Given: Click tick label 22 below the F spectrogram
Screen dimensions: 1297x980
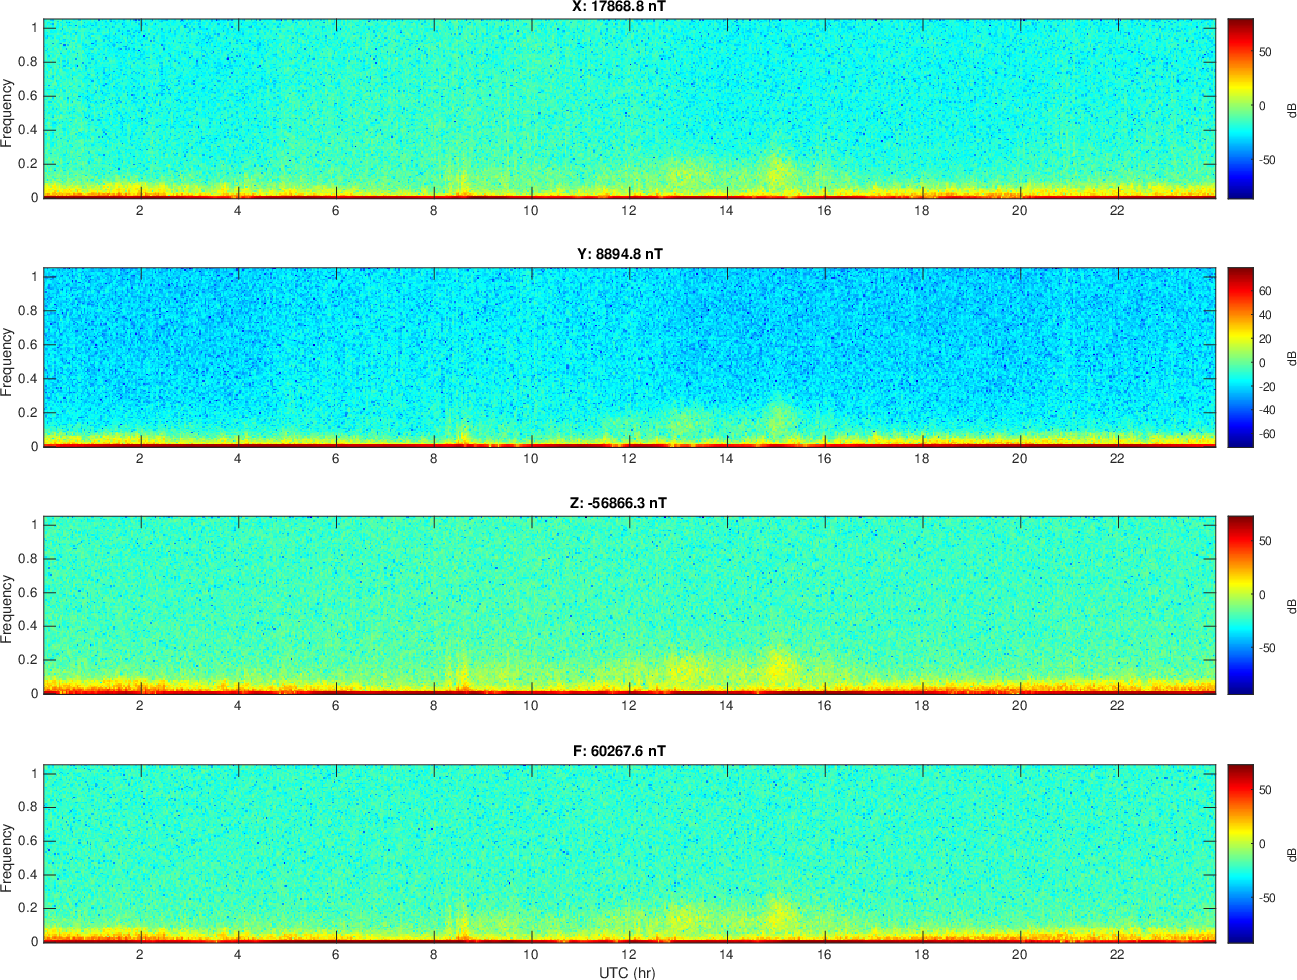Looking at the screenshot, I should 1117,954.
